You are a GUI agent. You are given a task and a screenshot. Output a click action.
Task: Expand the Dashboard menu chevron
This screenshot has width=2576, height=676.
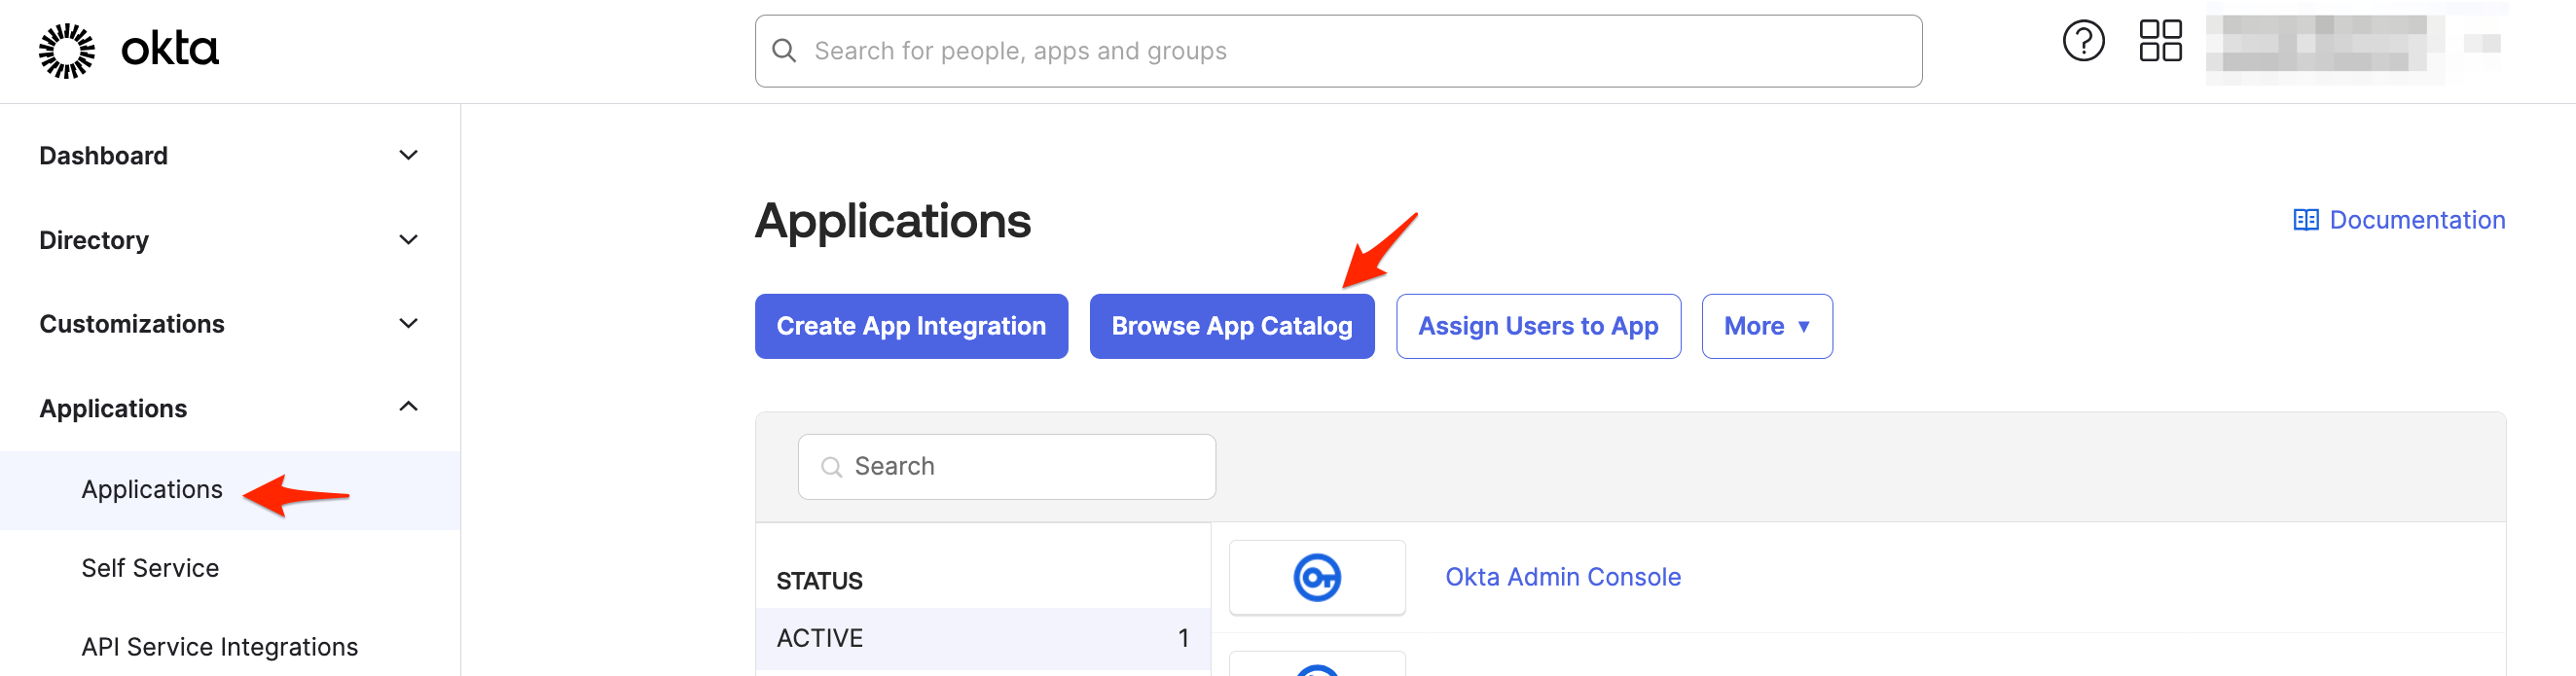[x=408, y=155]
